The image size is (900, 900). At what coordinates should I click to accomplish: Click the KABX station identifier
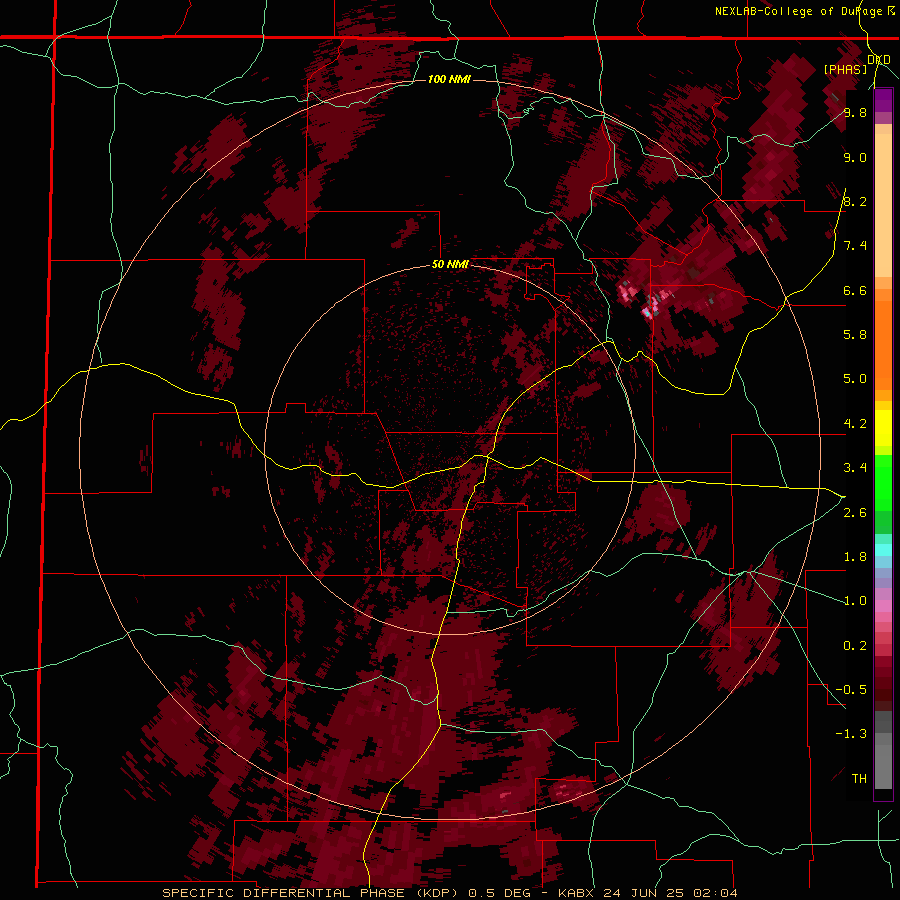[x=577, y=893]
